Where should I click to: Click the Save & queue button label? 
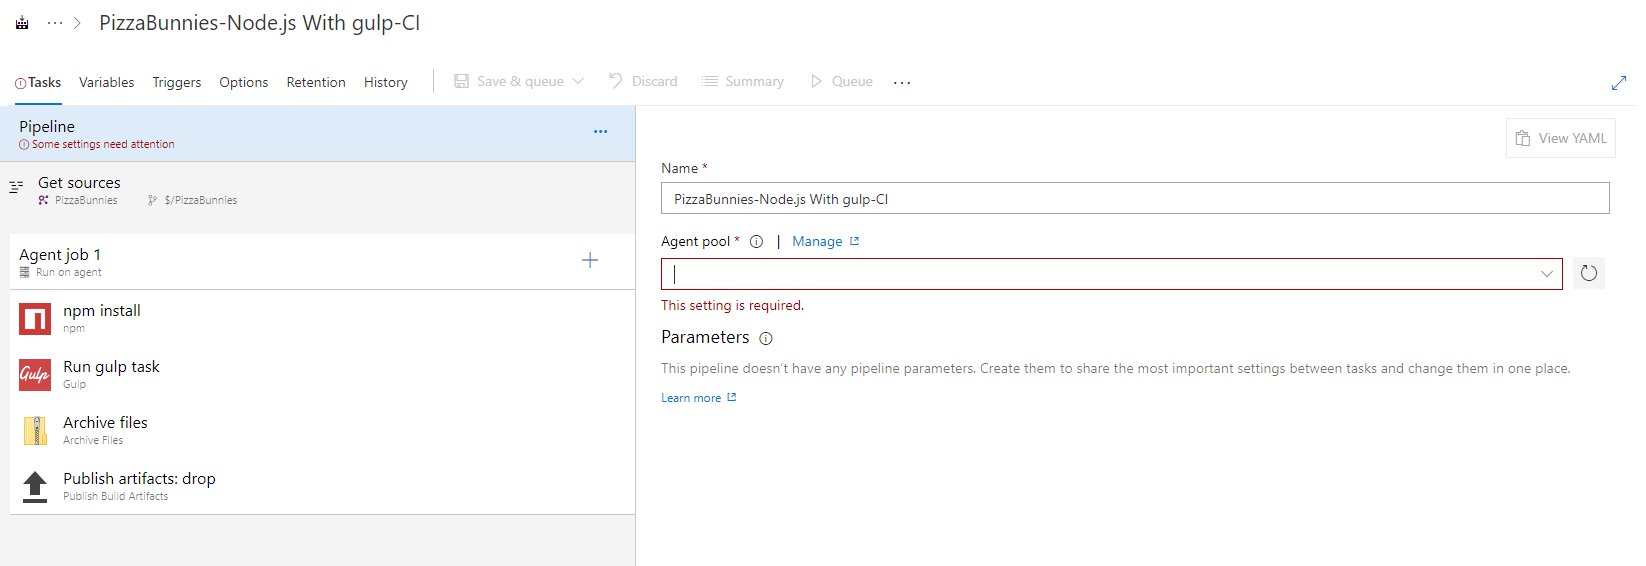click(x=520, y=81)
